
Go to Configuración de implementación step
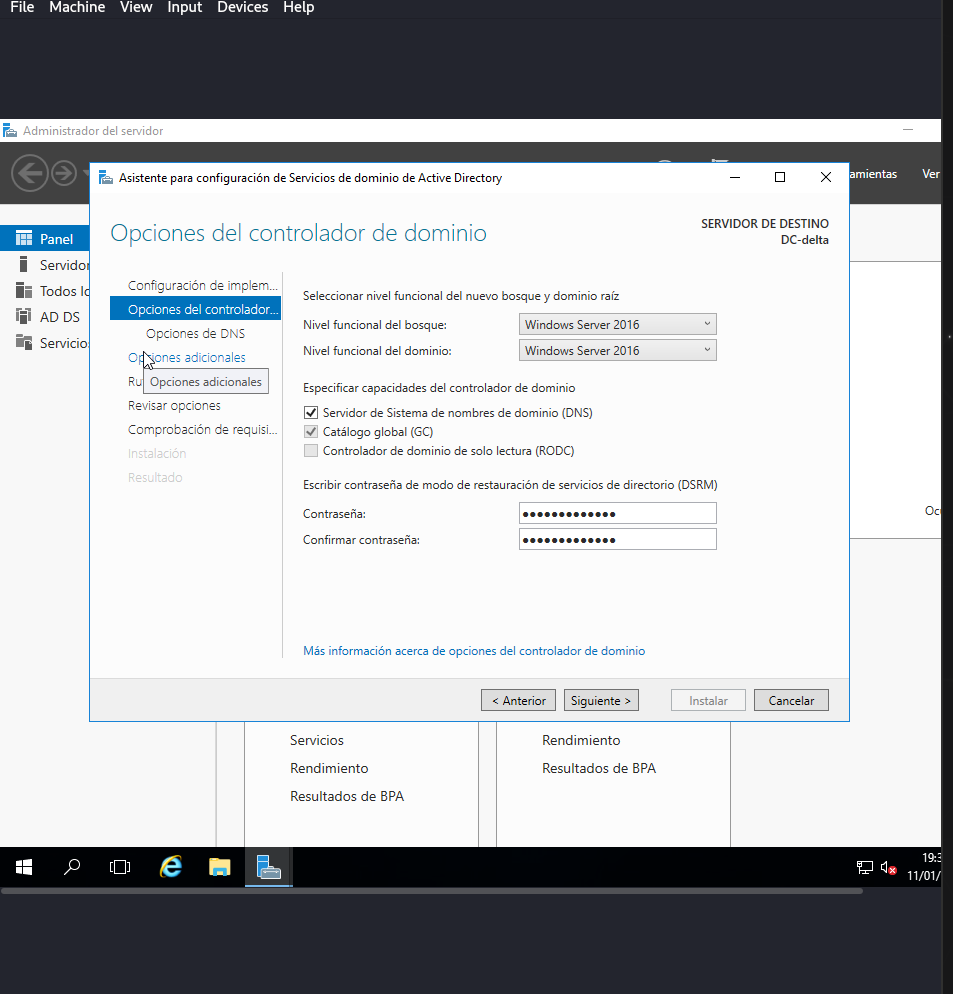[203, 285]
